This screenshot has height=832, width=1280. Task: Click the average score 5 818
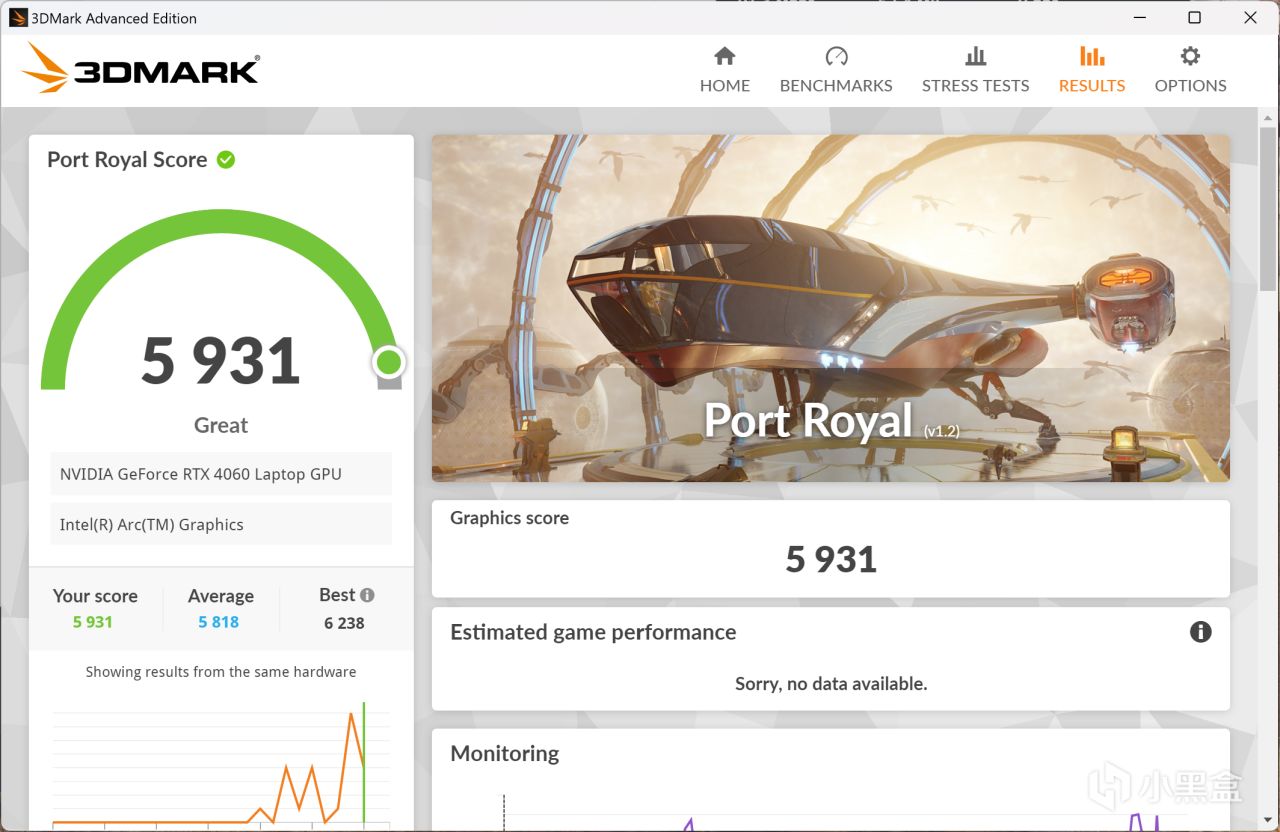point(218,622)
